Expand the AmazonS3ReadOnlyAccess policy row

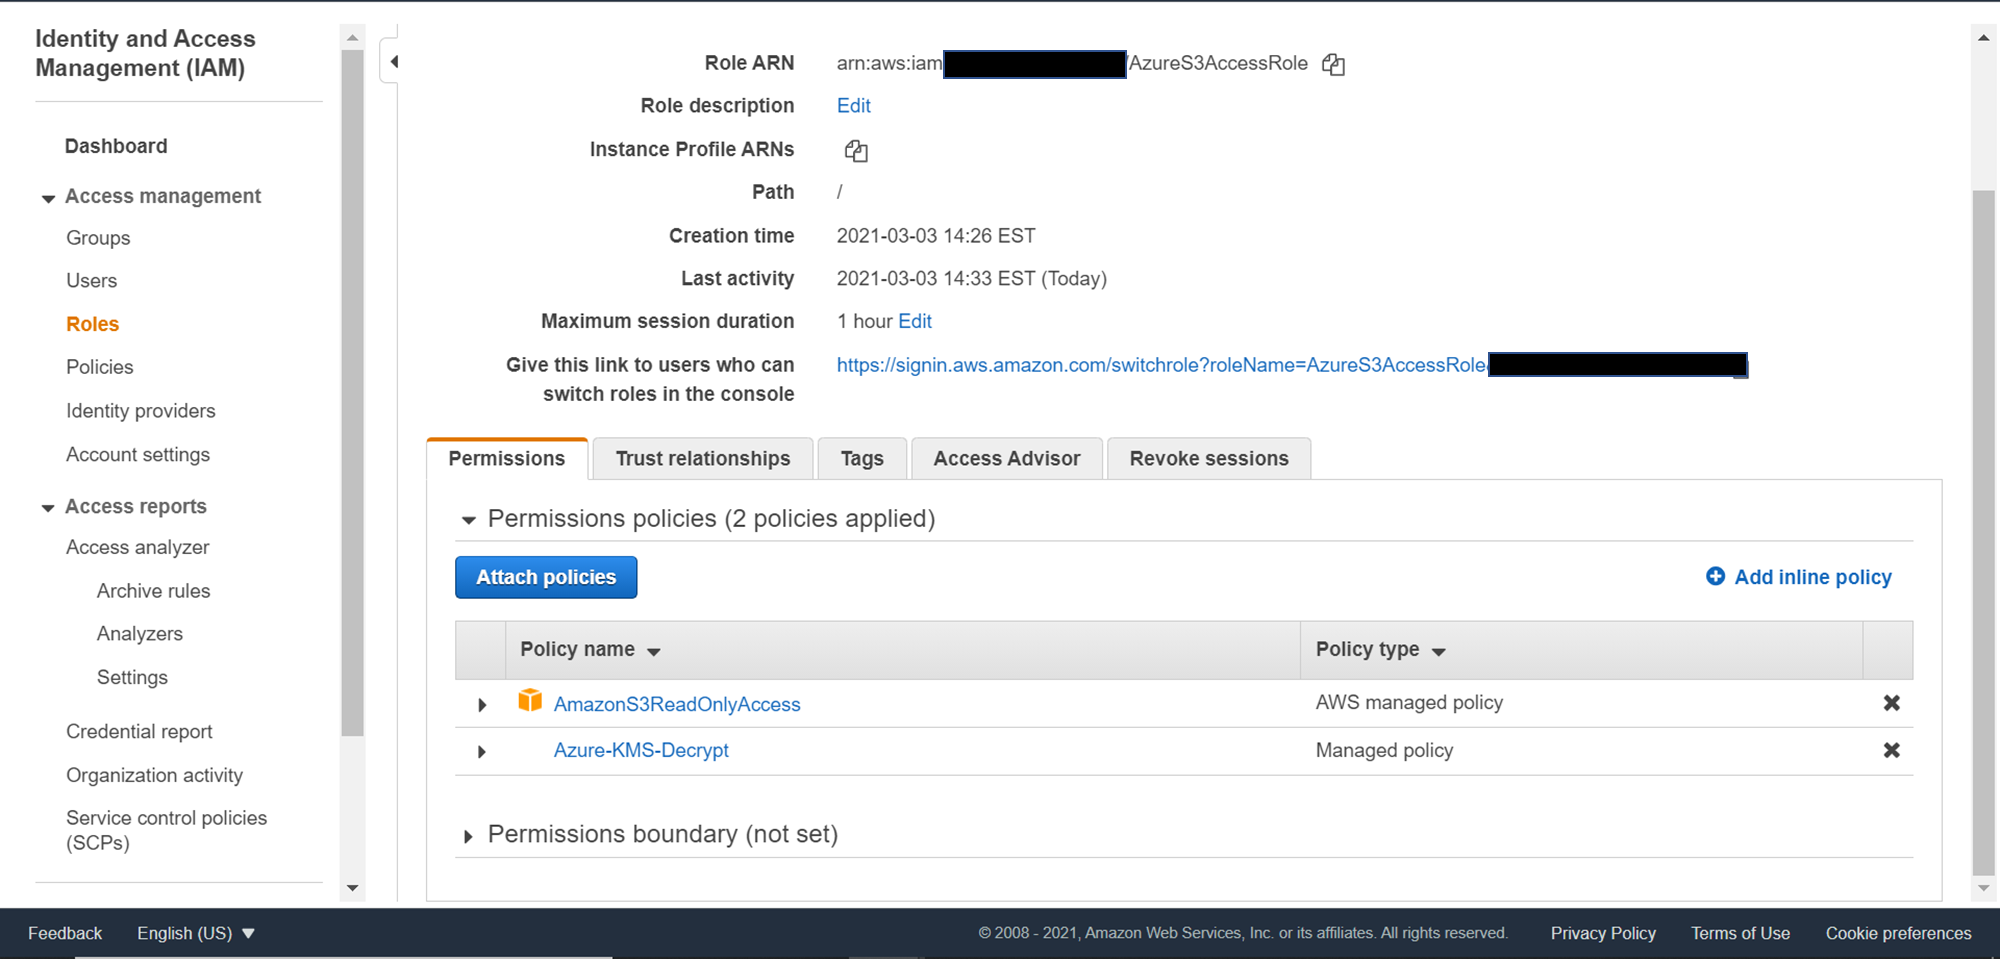(482, 705)
